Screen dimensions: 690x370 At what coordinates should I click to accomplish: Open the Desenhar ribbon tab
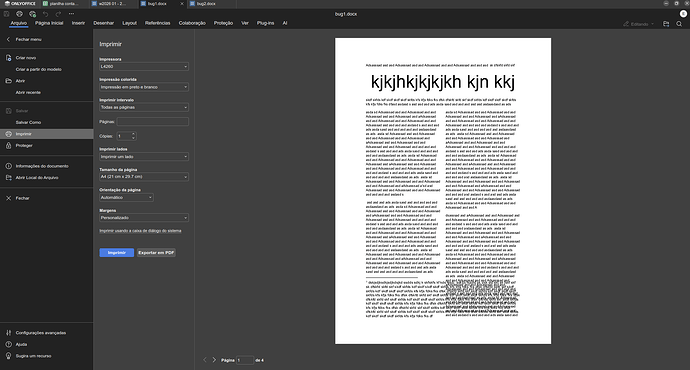[x=103, y=23]
